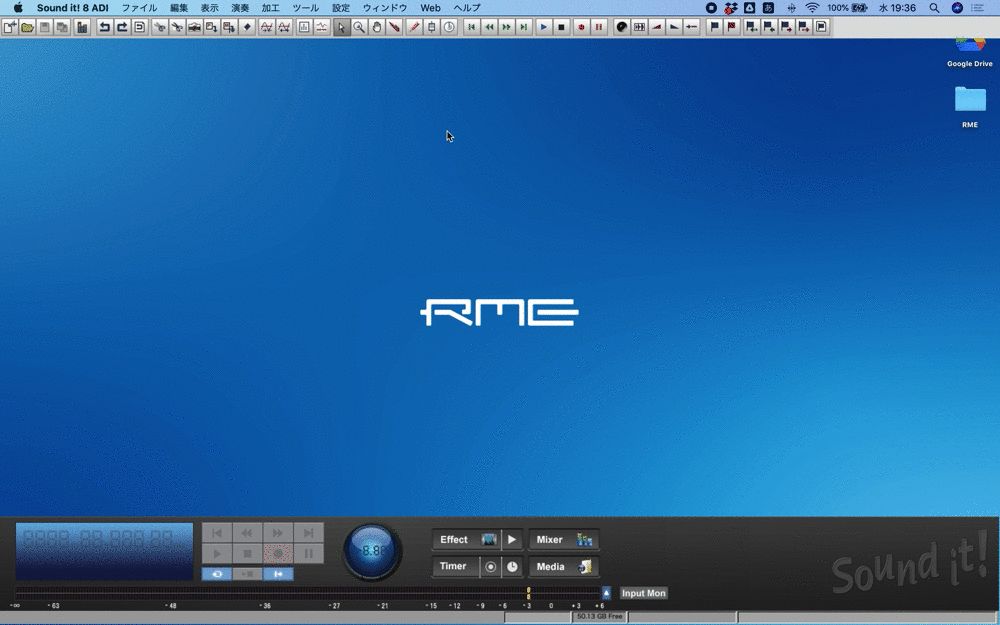Toggle the Timer record circle button
Viewport: 1000px width, 625px height.
(x=491, y=567)
